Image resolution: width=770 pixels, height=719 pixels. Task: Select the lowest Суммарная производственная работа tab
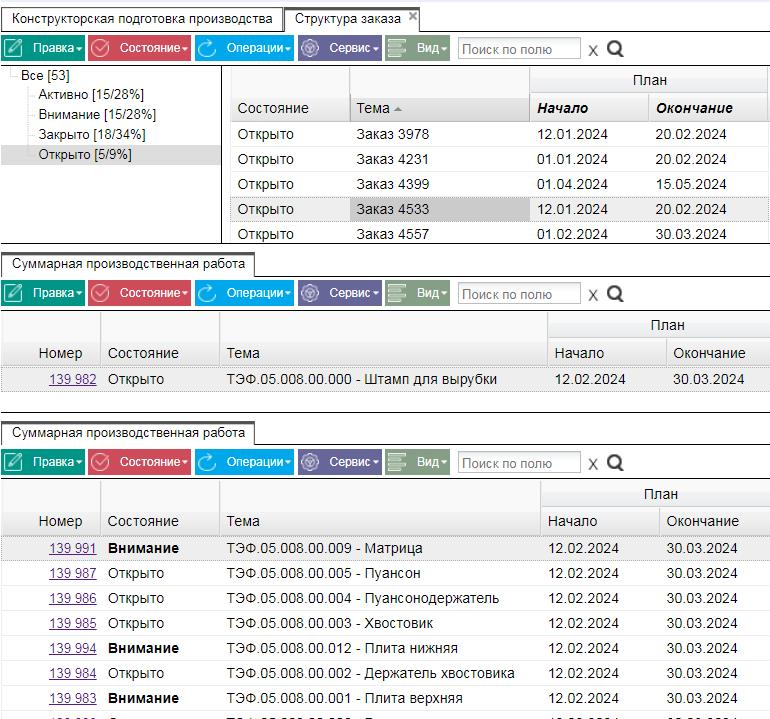128,433
